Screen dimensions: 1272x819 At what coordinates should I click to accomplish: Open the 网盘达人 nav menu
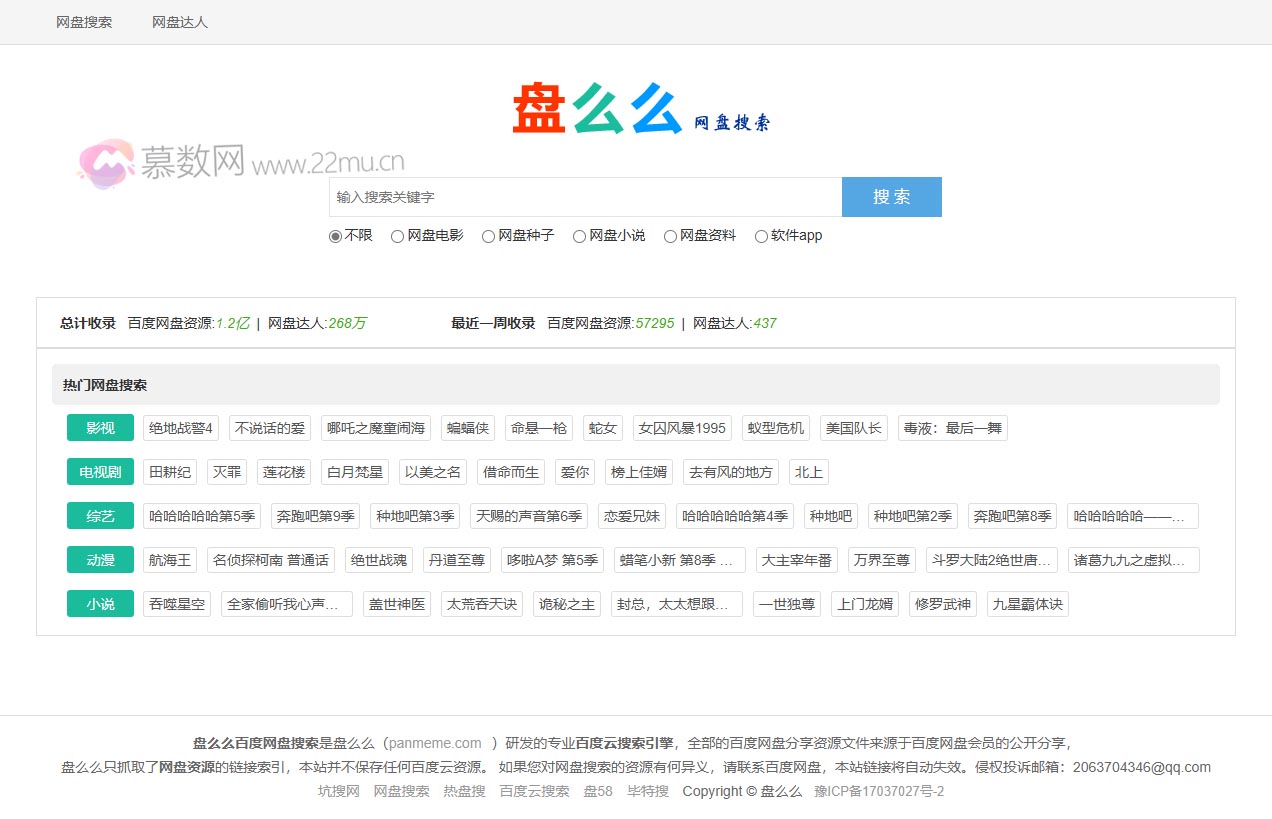178,21
